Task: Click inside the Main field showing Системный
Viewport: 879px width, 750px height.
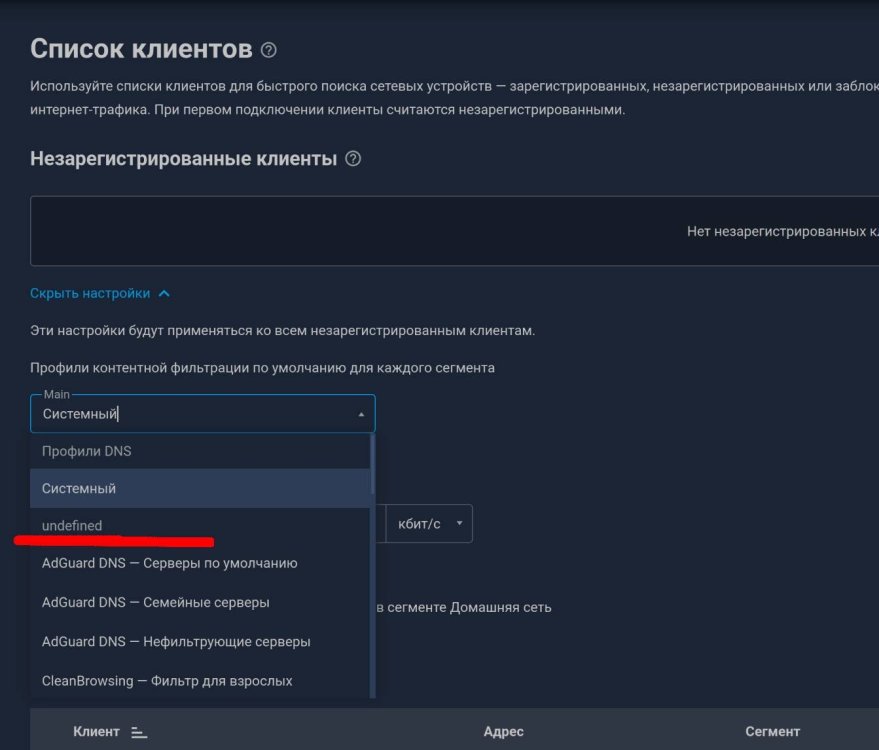Action: [x=190, y=414]
